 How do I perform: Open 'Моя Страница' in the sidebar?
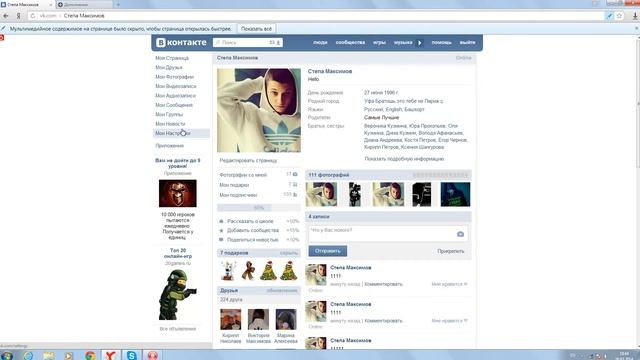pyautogui.click(x=172, y=58)
